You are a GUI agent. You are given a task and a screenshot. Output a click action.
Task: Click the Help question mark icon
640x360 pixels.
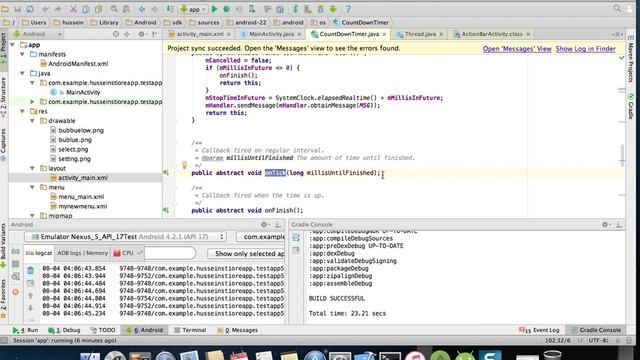pos(348,9)
